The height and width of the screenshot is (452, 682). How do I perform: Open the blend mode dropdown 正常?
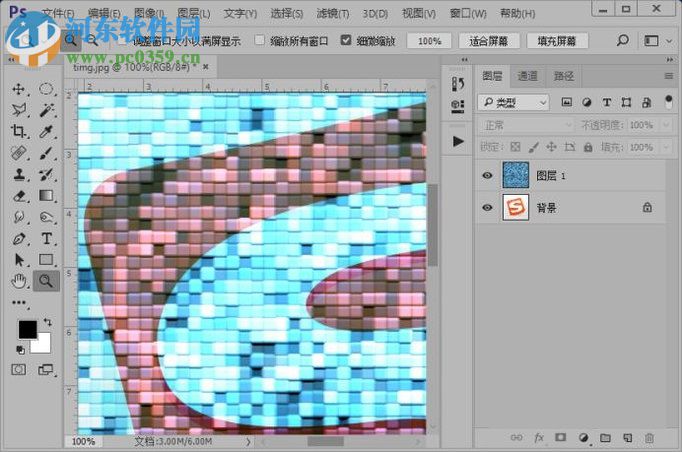click(x=527, y=125)
